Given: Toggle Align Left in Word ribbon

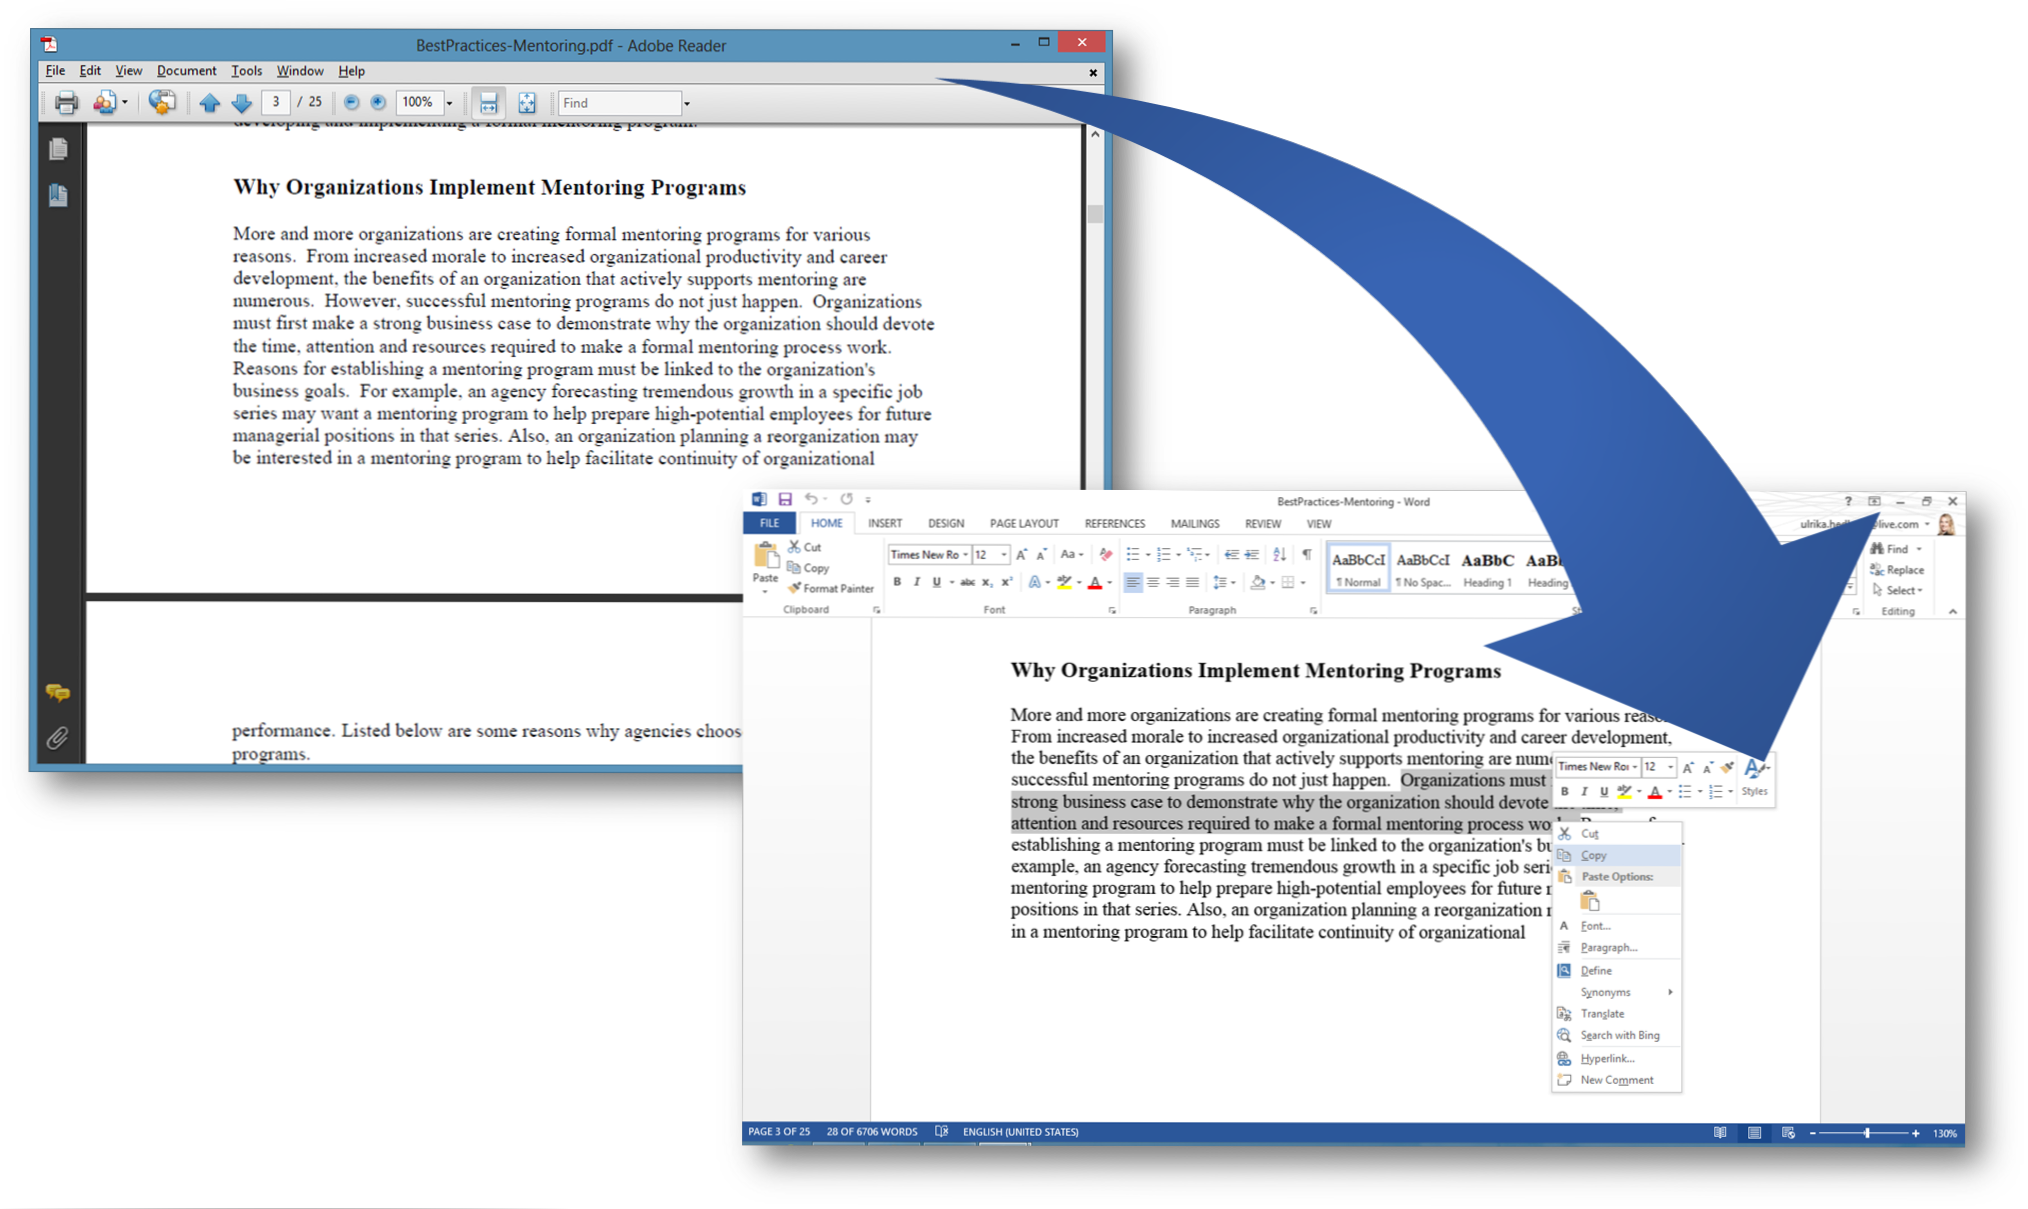Looking at the screenshot, I should click(1133, 582).
